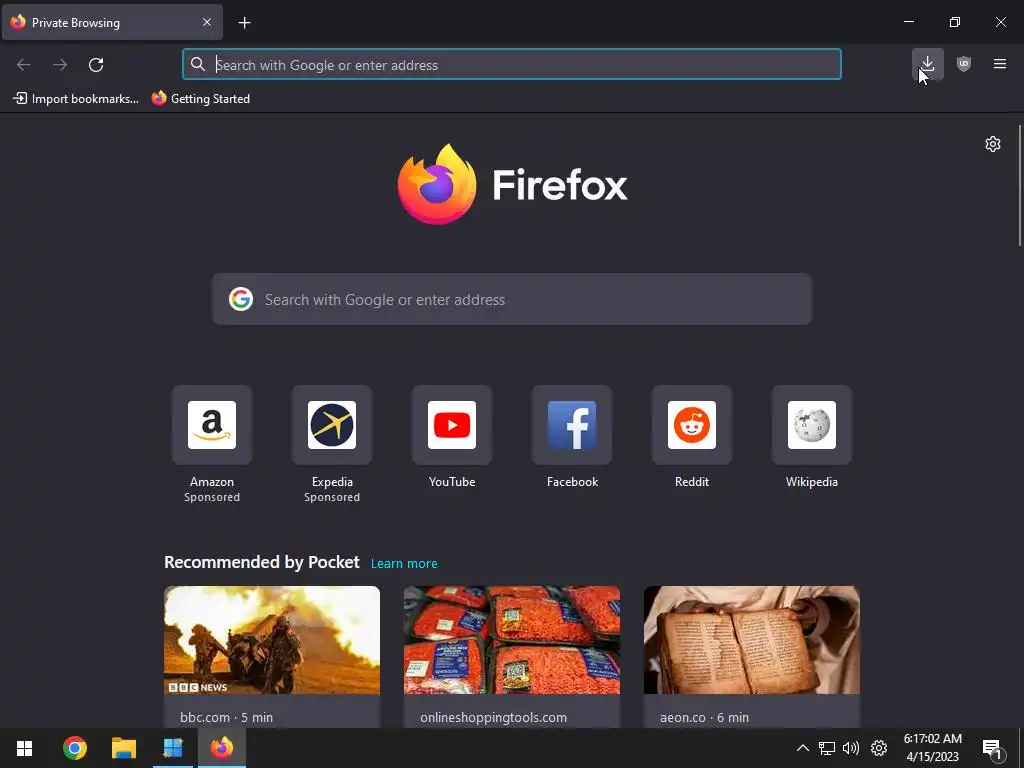Open a new tab with plus button

point(244,23)
